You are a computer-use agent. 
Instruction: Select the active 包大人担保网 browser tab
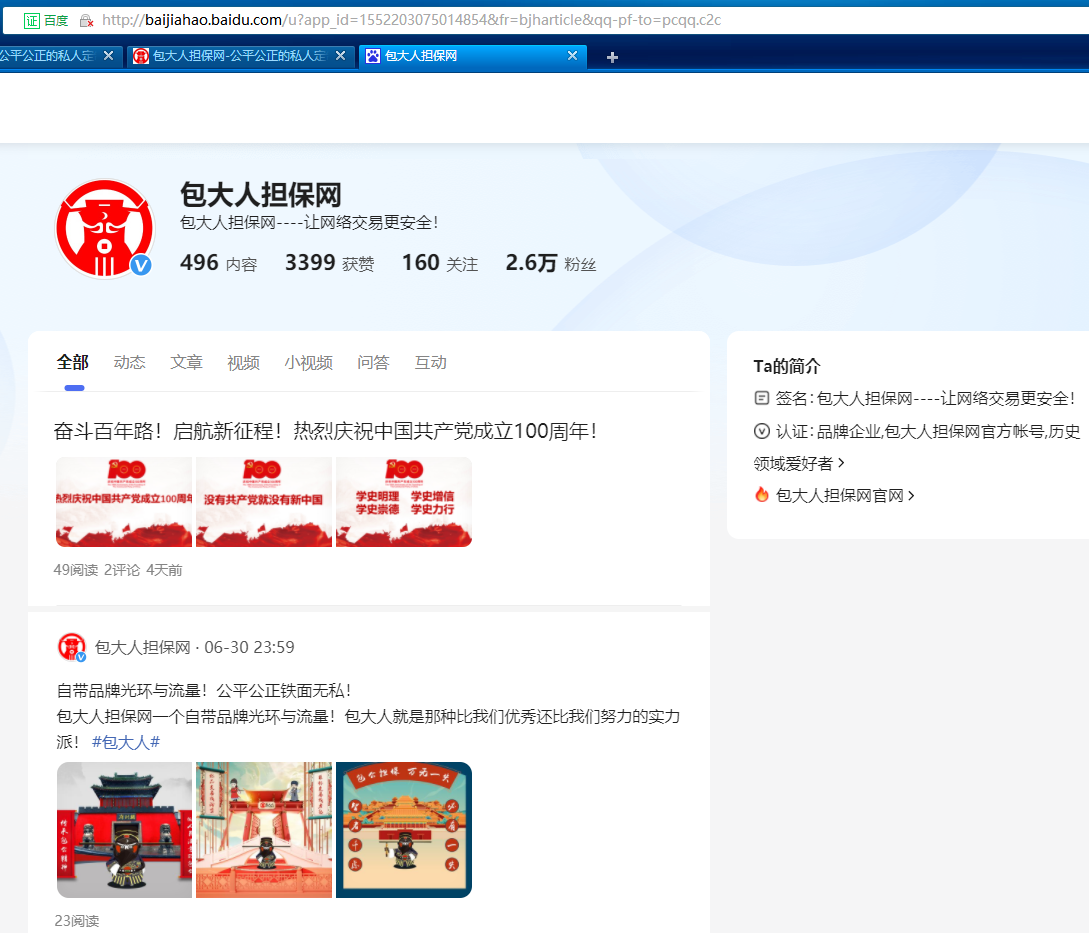click(473, 56)
